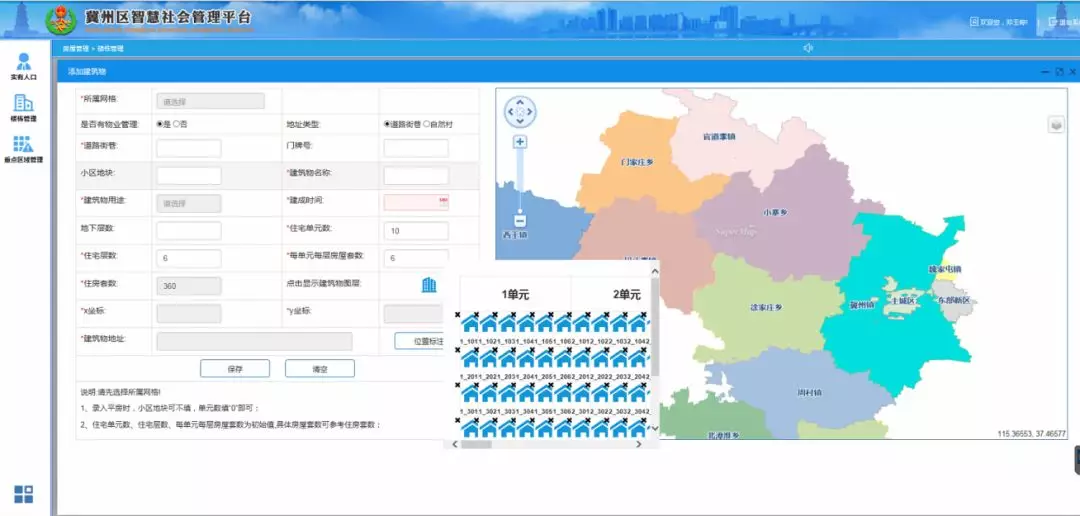Screen dimensions: 1080x516
Task: Click the map zoom slider track
Action: [x=520, y=179]
